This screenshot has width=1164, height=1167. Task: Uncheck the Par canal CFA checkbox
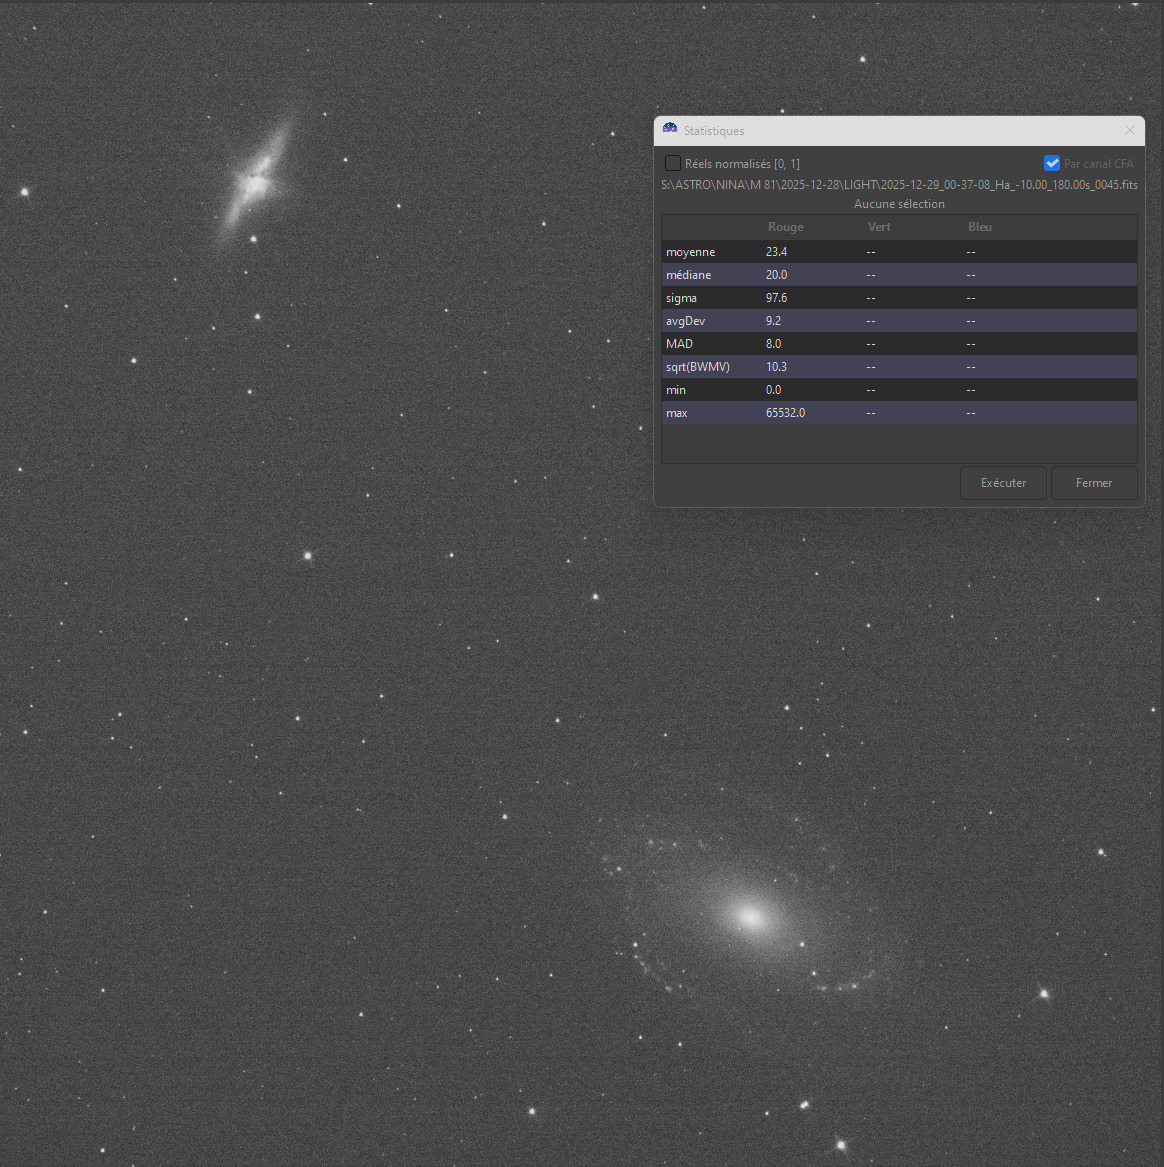1052,163
